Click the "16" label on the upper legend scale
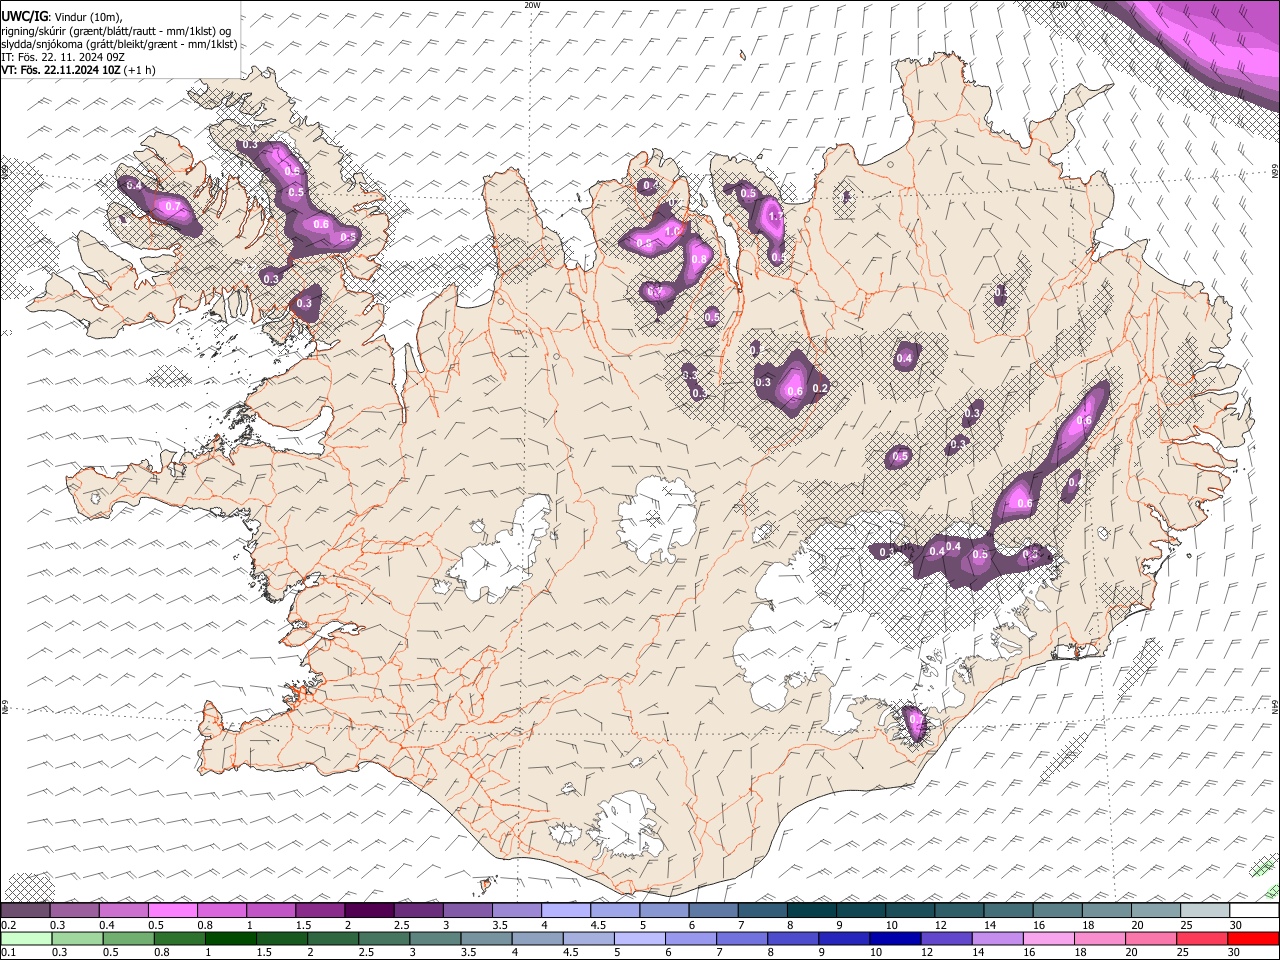The height and width of the screenshot is (960, 1280). 1040,925
